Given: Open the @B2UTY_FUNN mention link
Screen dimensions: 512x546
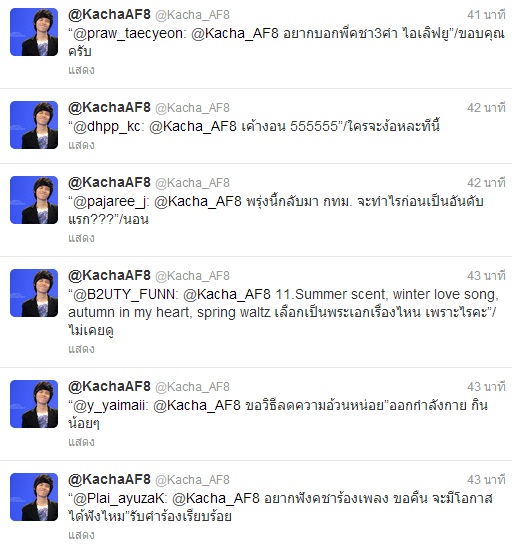Looking at the screenshot, I should (124, 295).
